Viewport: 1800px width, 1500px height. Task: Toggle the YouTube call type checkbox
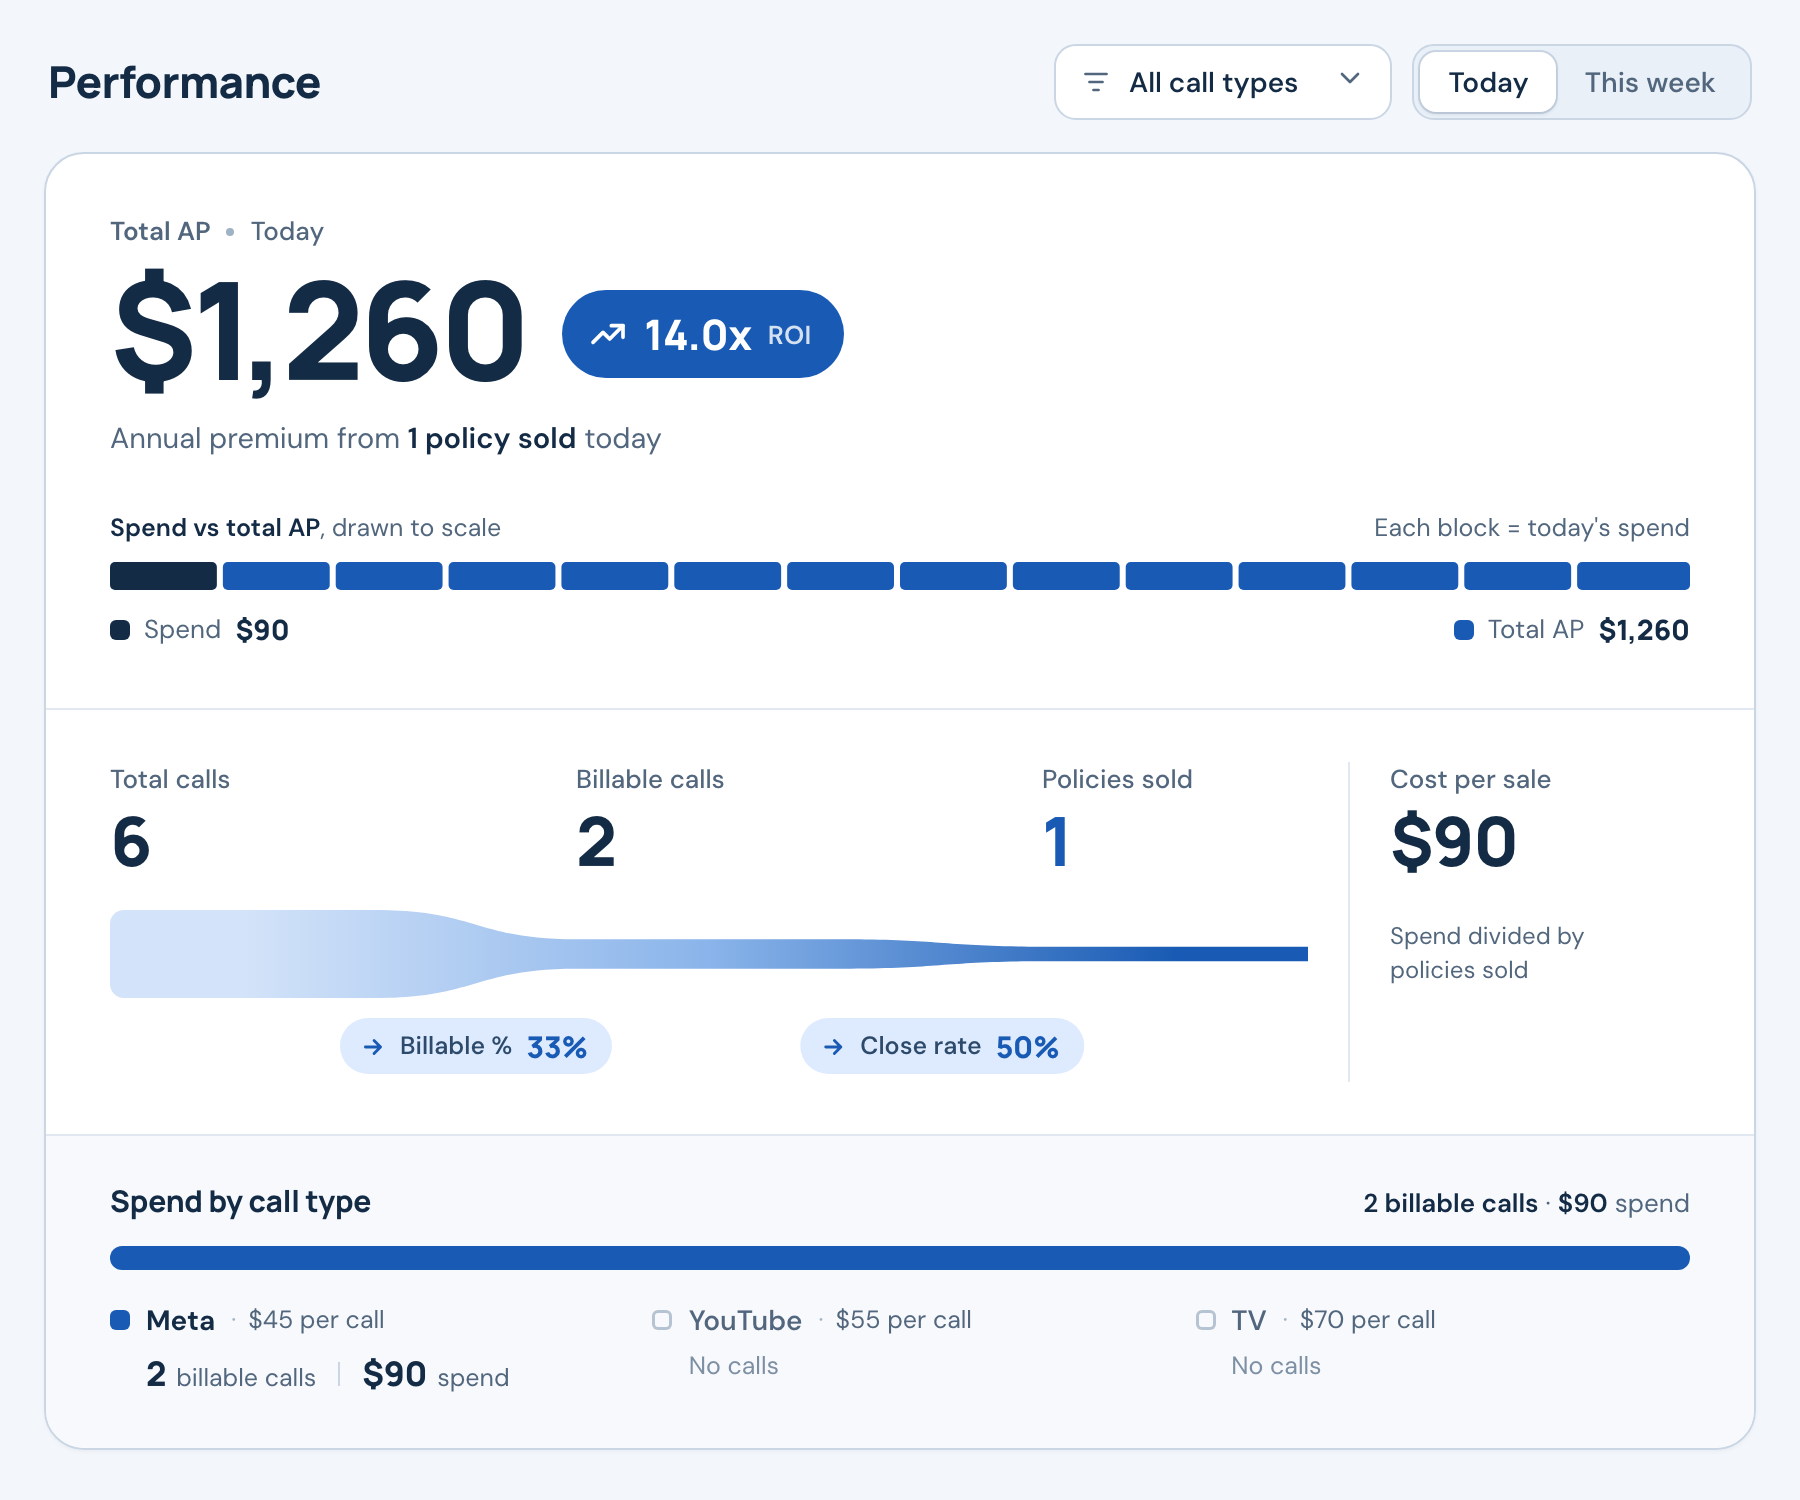pyautogui.click(x=662, y=1320)
